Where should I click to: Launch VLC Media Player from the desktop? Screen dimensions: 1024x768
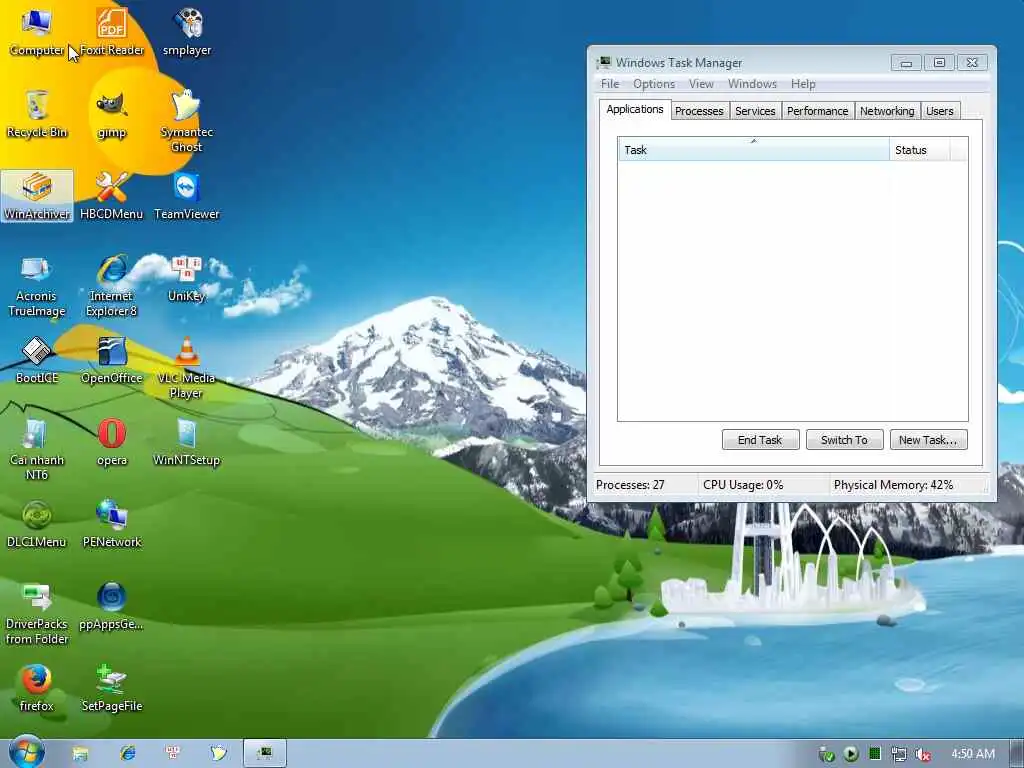click(187, 368)
